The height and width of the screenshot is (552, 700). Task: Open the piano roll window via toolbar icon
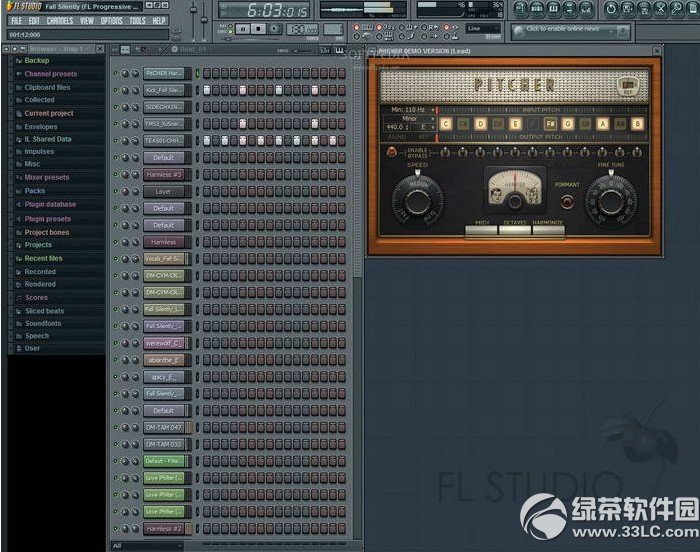[553, 8]
